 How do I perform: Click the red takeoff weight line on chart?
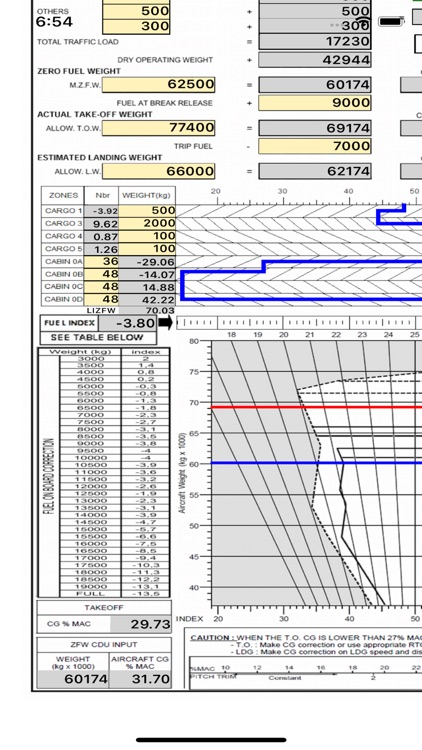(x=316, y=407)
